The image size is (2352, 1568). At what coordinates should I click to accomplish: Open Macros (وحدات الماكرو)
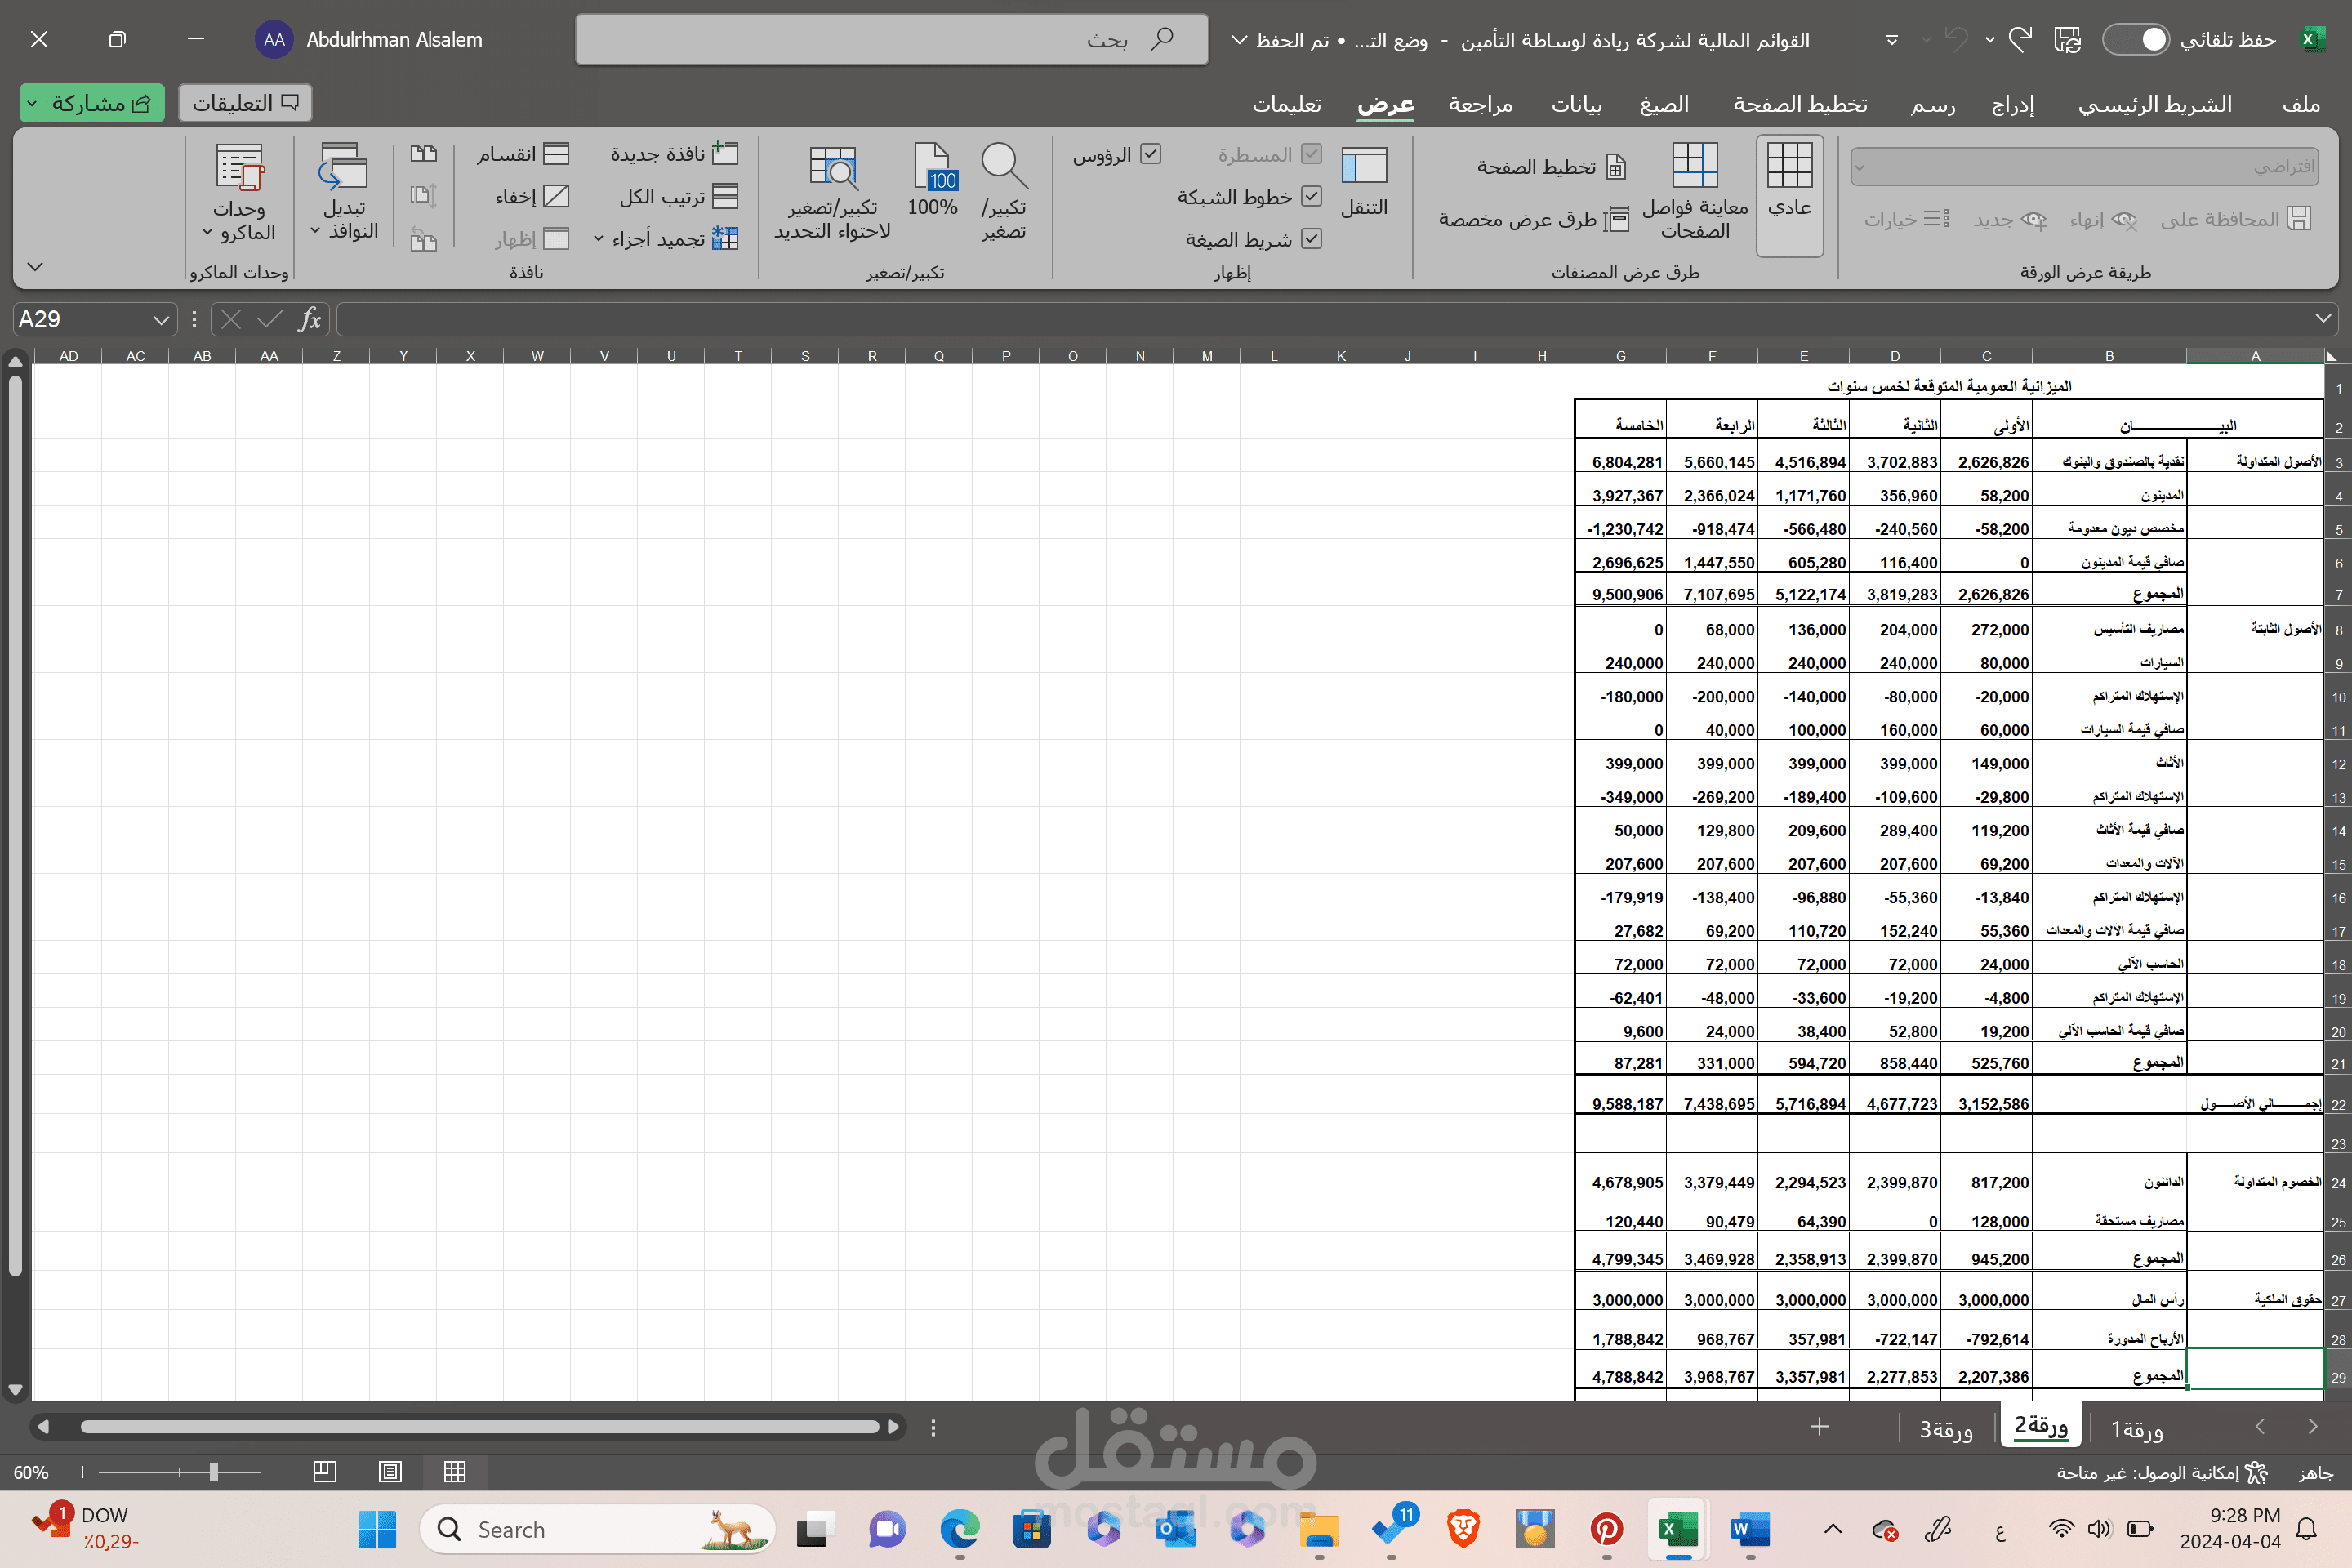pos(239,192)
